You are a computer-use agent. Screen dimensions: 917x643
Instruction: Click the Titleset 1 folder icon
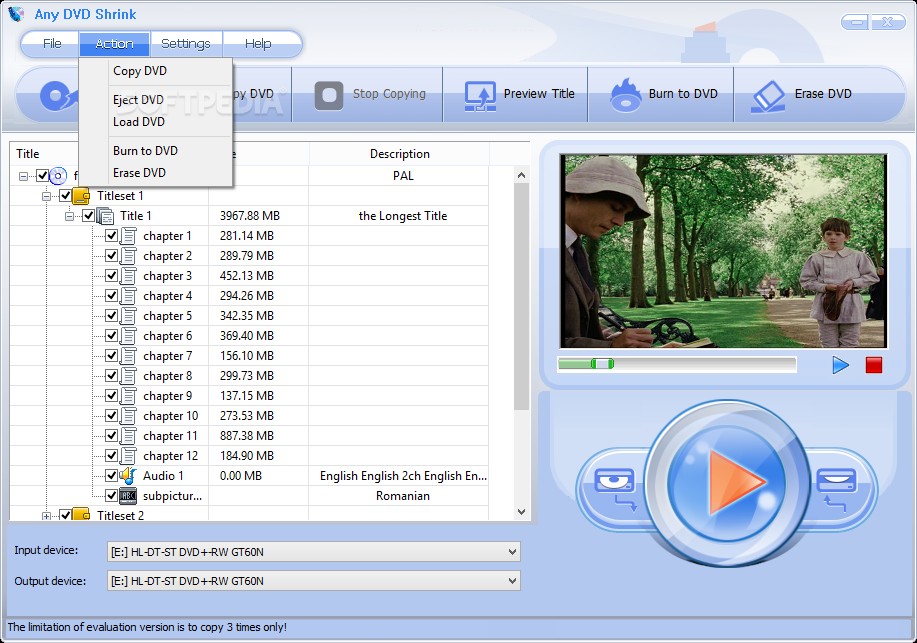(x=81, y=195)
